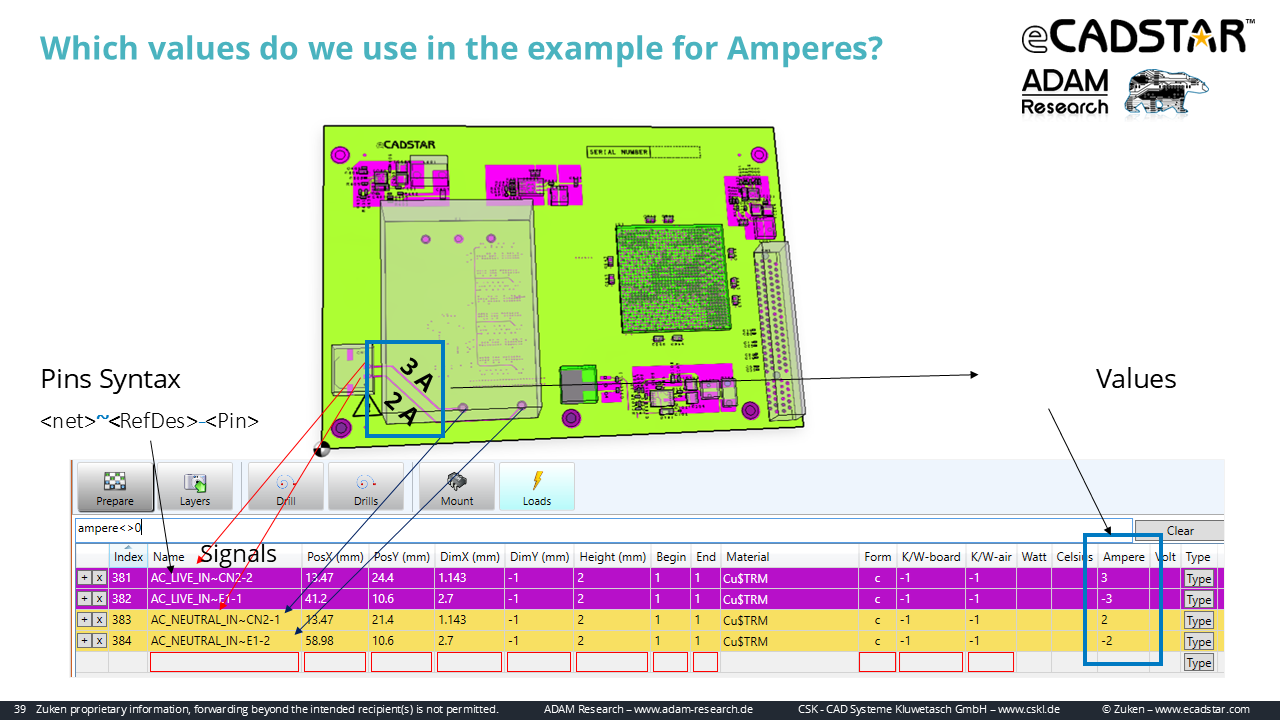Open Type button for row 382
This screenshot has height=720, width=1280.
[1198, 600]
